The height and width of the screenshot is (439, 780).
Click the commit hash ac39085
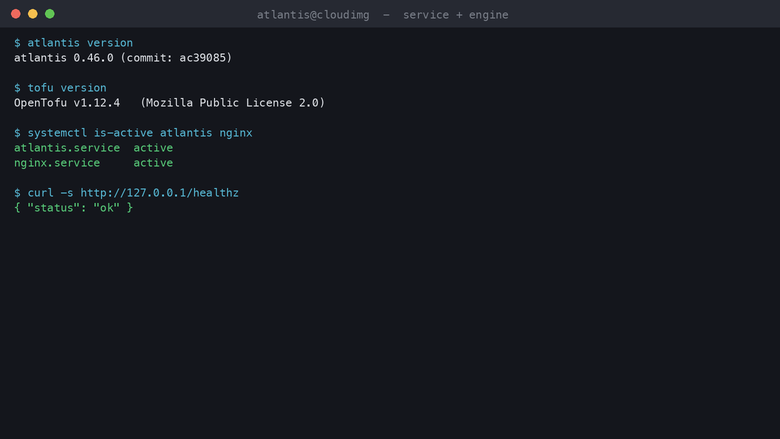(202, 58)
